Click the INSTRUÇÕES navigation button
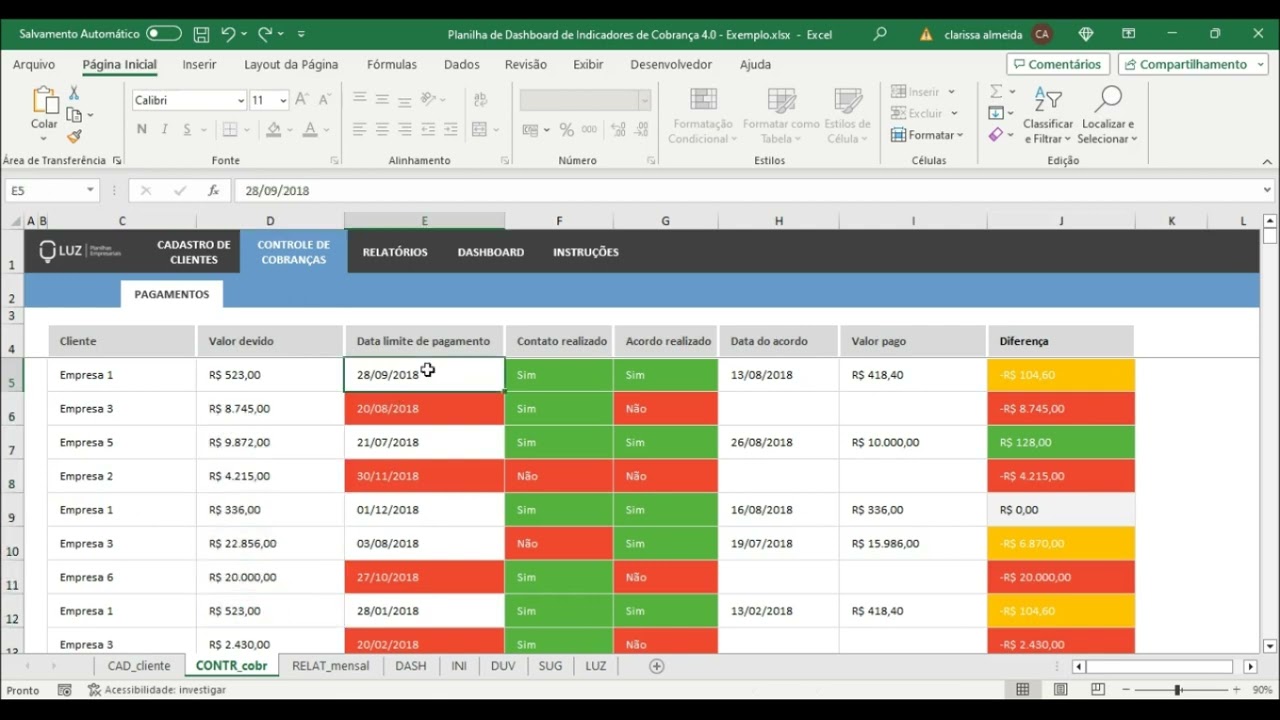Image resolution: width=1280 pixels, height=720 pixels. pos(586,252)
